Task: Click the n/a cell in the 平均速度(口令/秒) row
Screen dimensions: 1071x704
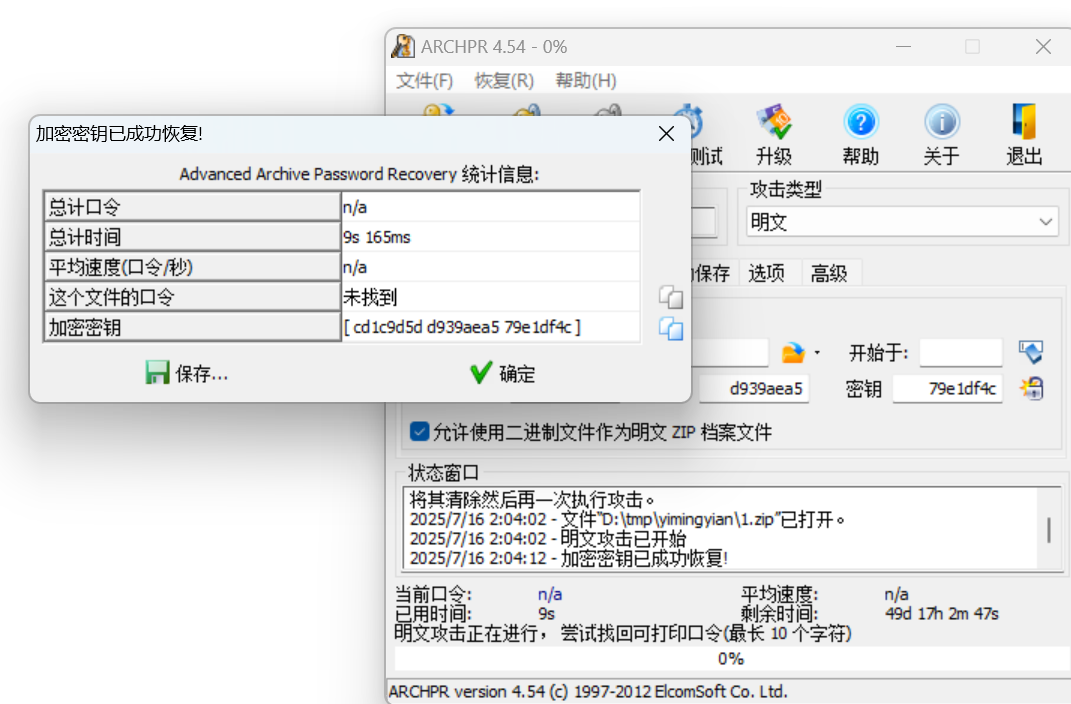Action: coord(490,267)
